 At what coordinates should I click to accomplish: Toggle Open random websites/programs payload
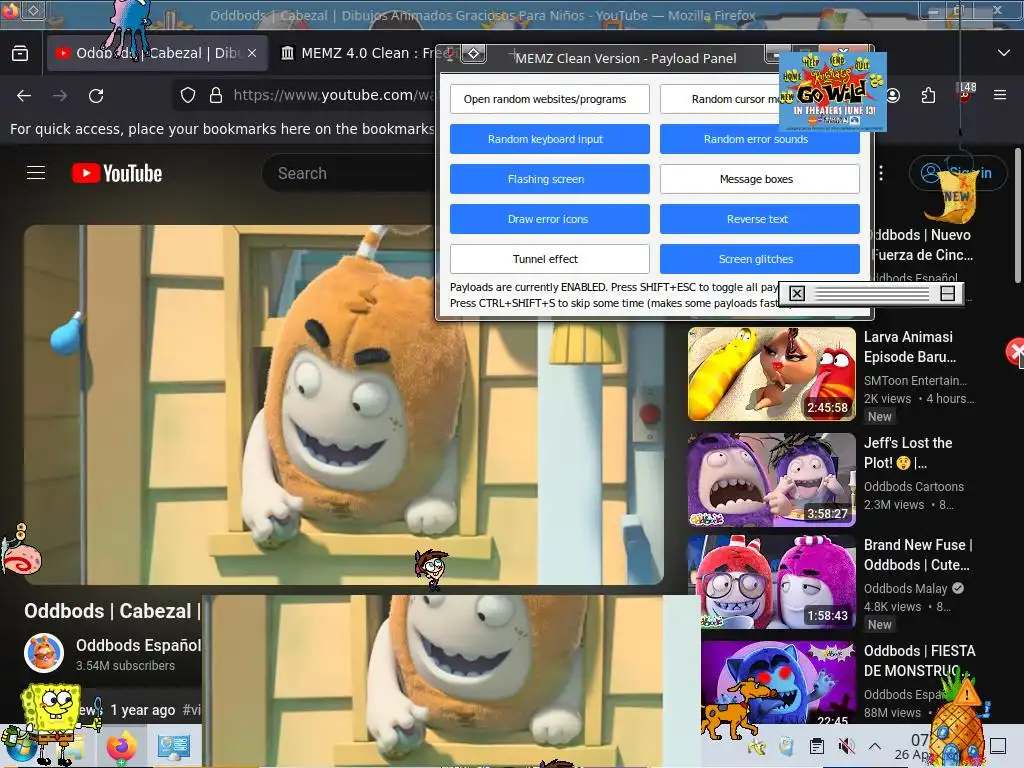tap(549, 99)
